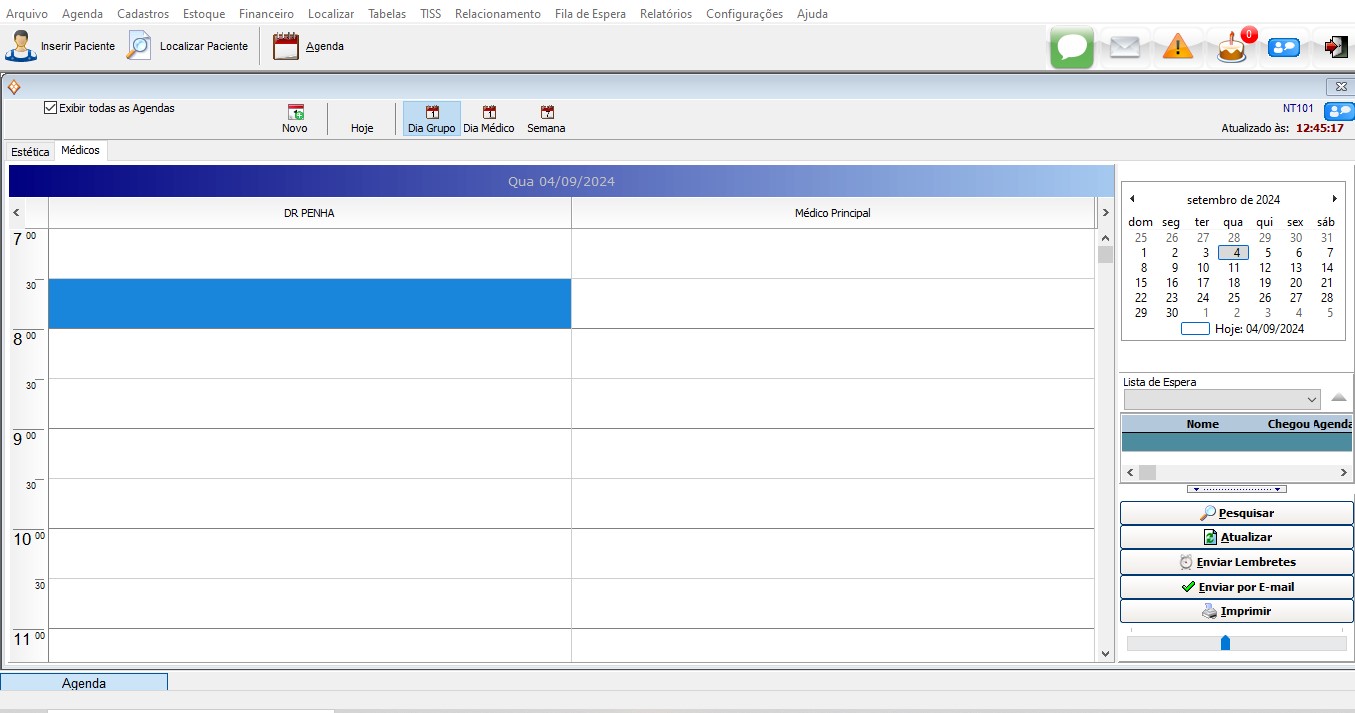Click the Inserir Paciente icon
The image size is (1355, 713).
tap(20, 46)
